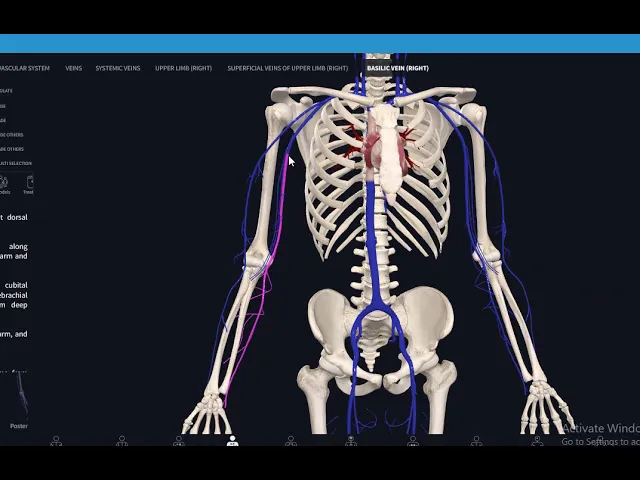
Task: Select Systemic Veins in the breadcrumb
Action: tap(118, 68)
